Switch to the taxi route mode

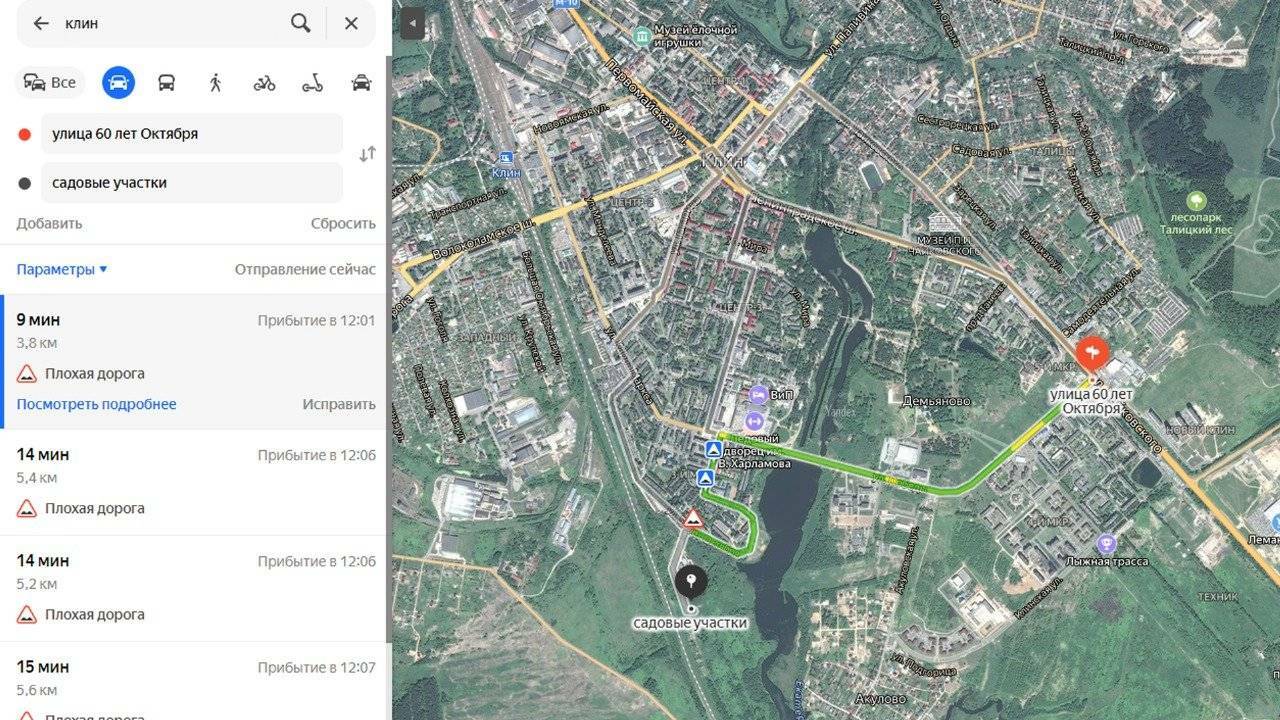point(361,82)
